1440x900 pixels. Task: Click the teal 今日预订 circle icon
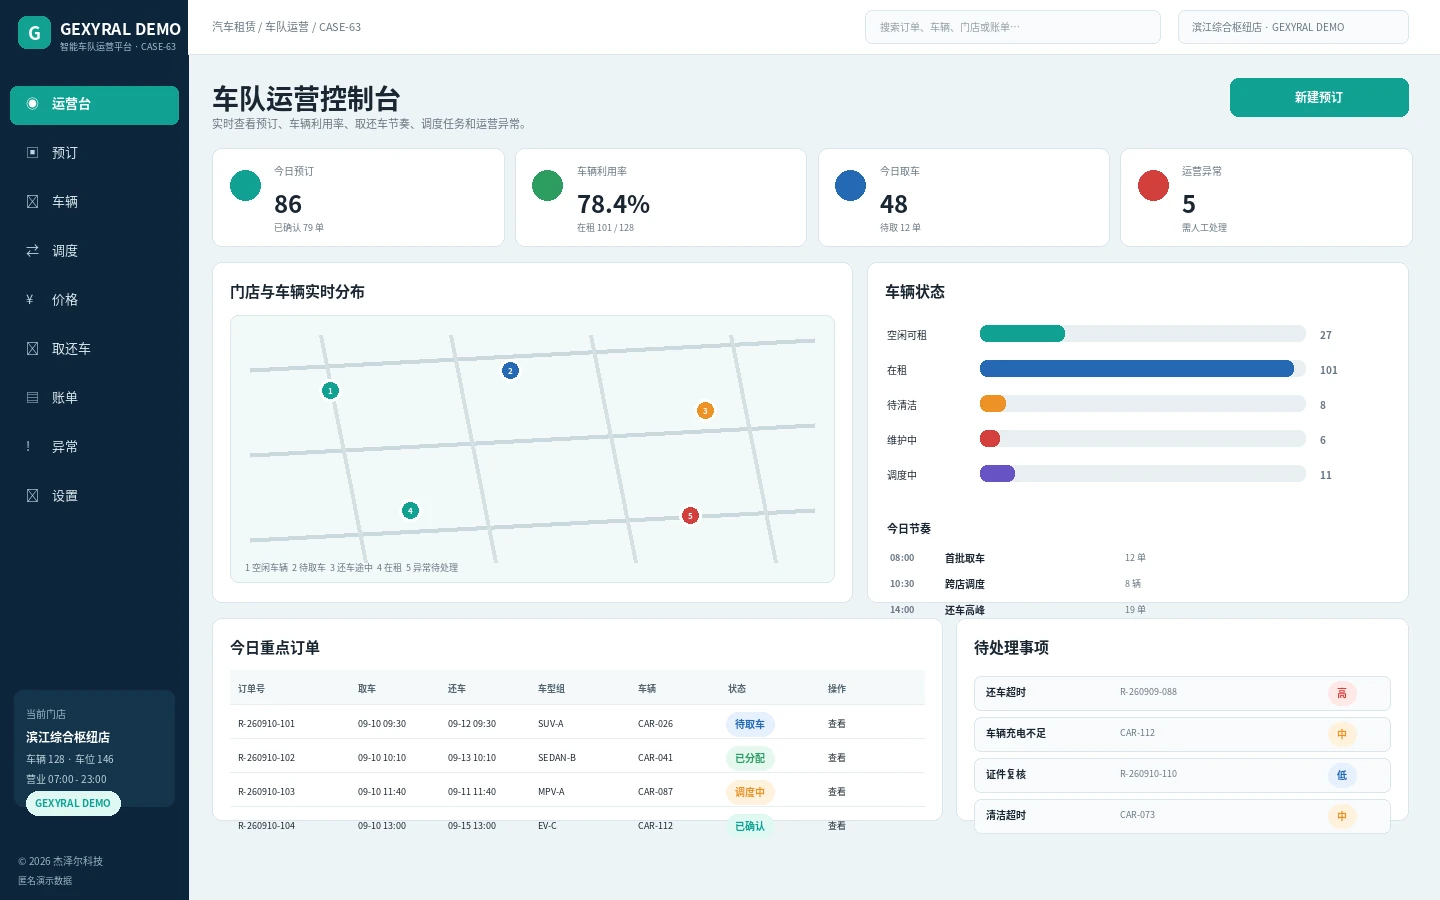tap(245, 185)
